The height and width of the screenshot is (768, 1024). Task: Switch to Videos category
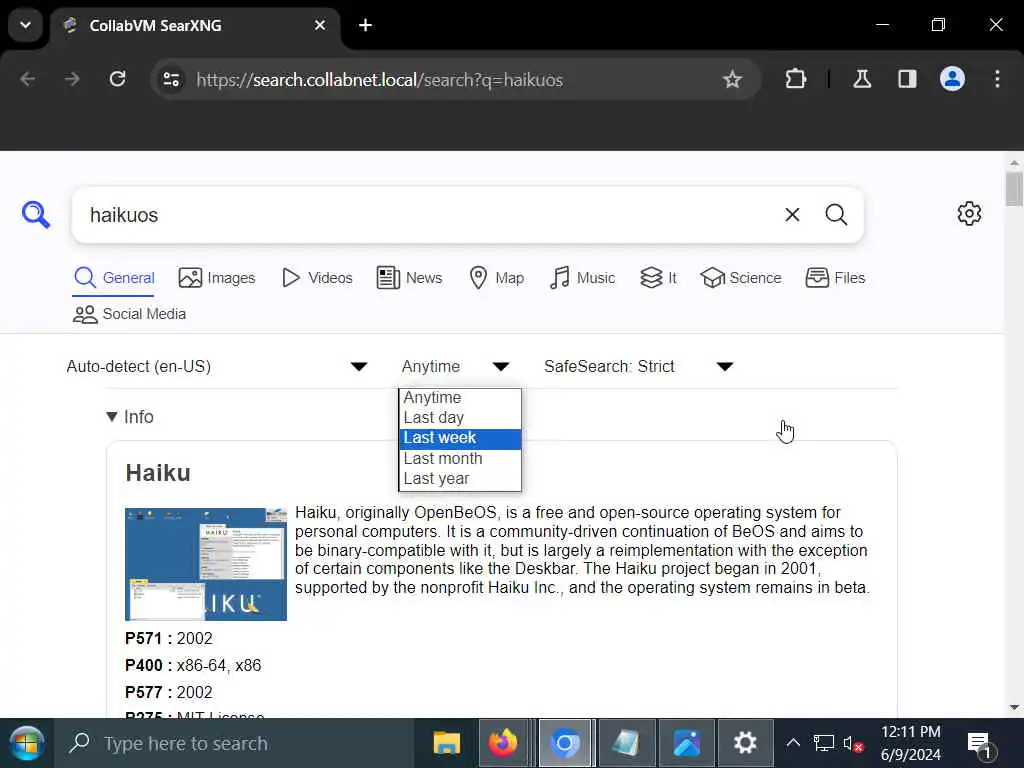coord(317,278)
